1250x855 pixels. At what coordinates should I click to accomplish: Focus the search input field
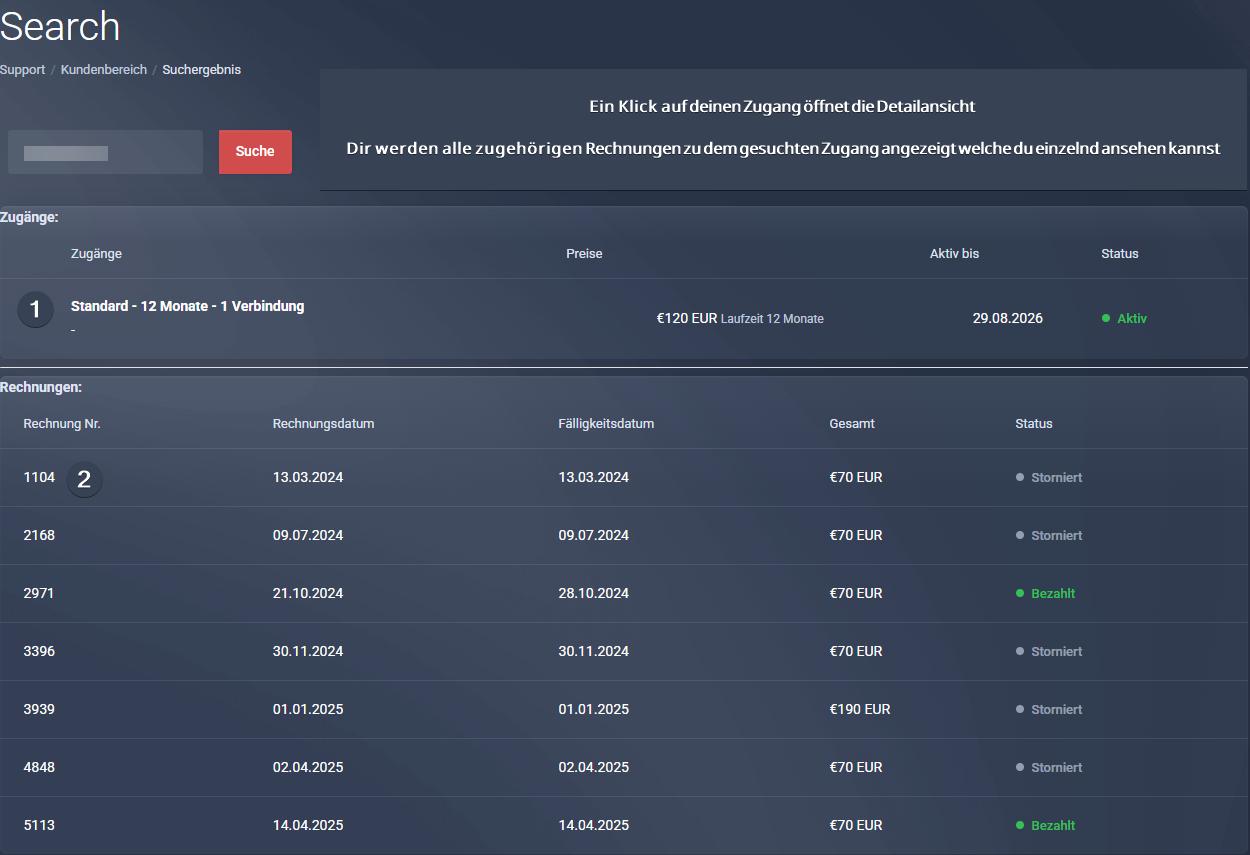105,153
